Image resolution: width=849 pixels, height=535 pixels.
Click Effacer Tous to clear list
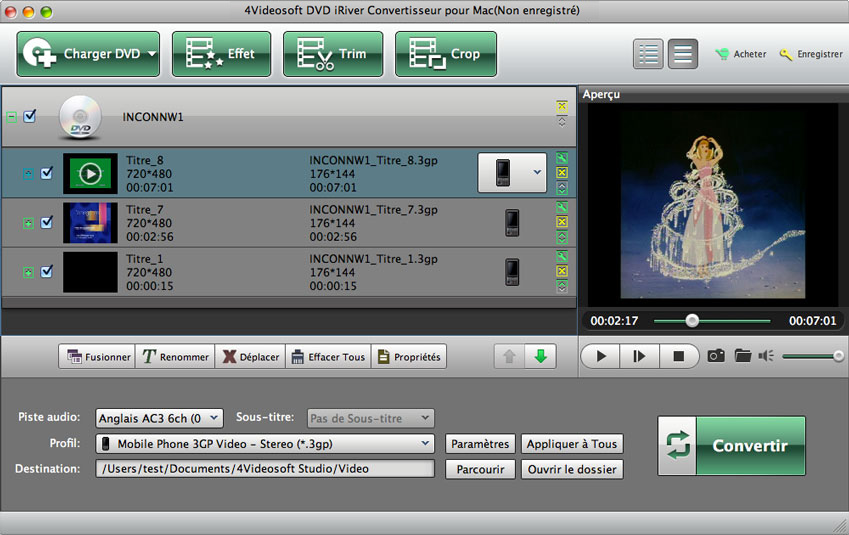[328, 356]
